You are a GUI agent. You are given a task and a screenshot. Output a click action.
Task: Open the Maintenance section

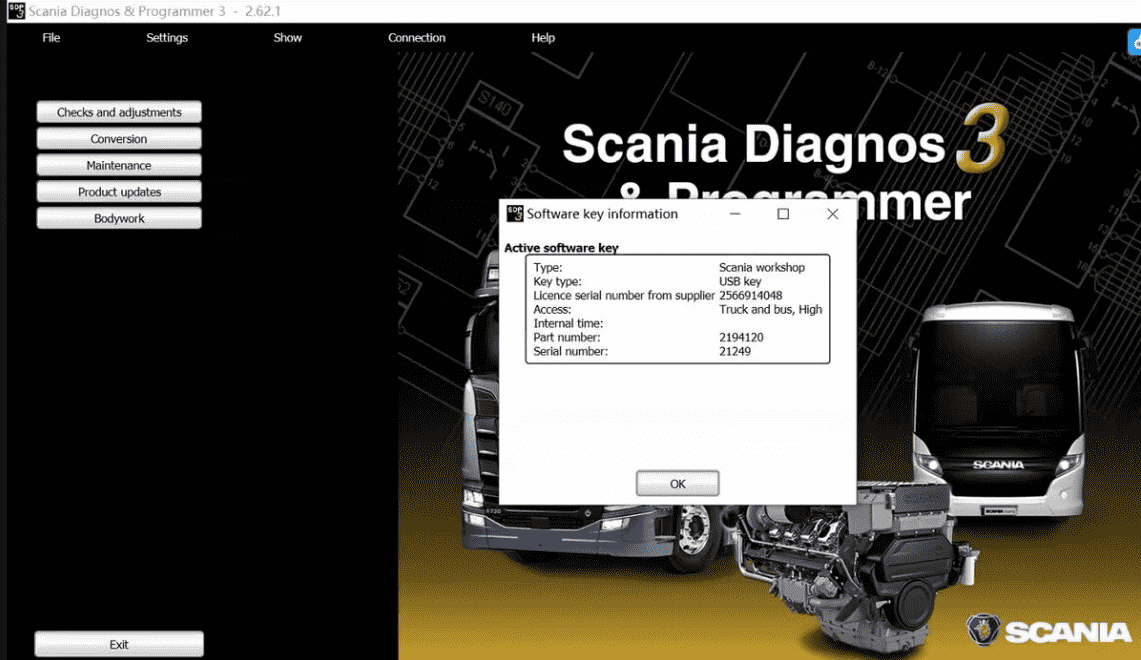[119, 165]
